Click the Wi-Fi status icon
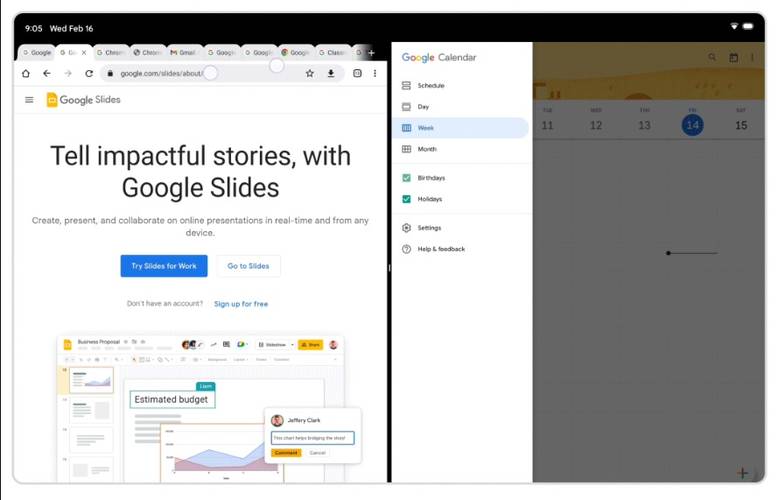This screenshot has width=778, height=500. pos(734,26)
